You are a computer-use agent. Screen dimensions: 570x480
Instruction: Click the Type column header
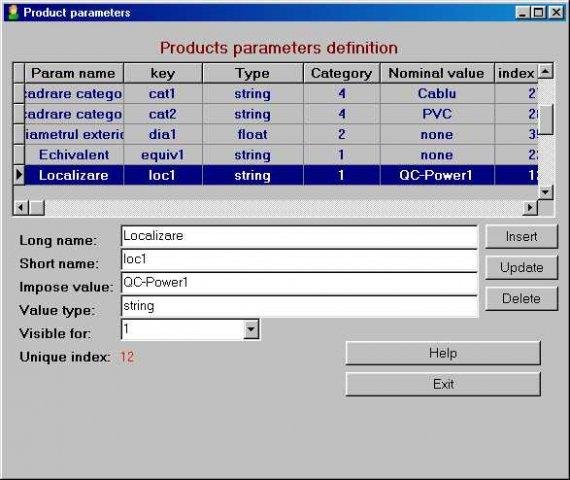pos(253,73)
